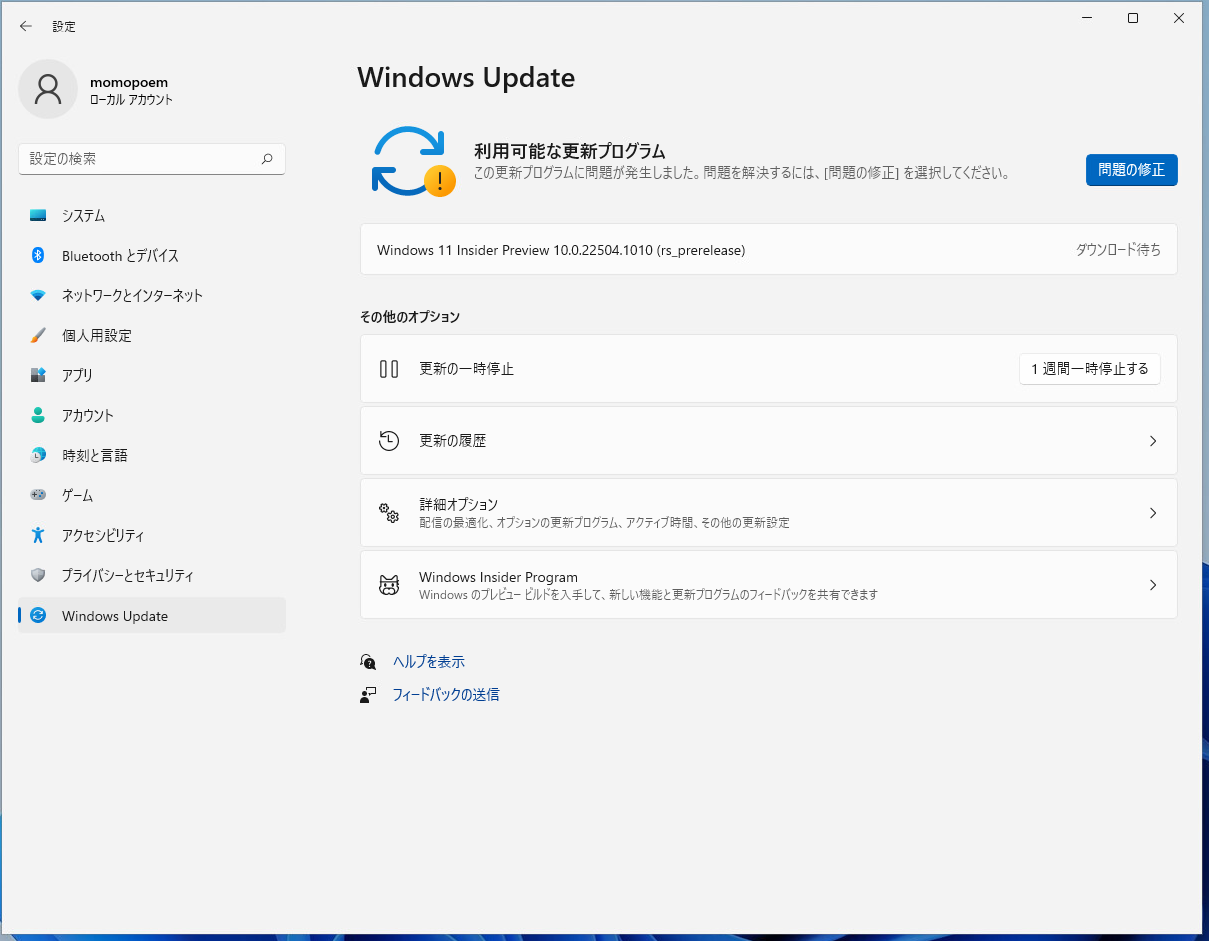Click the アカウント person icon

[x=38, y=415]
